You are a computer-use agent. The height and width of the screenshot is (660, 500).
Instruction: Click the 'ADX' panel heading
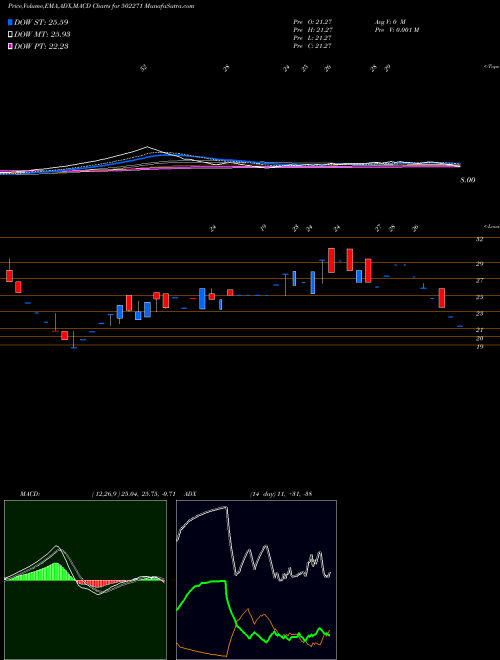click(x=190, y=493)
